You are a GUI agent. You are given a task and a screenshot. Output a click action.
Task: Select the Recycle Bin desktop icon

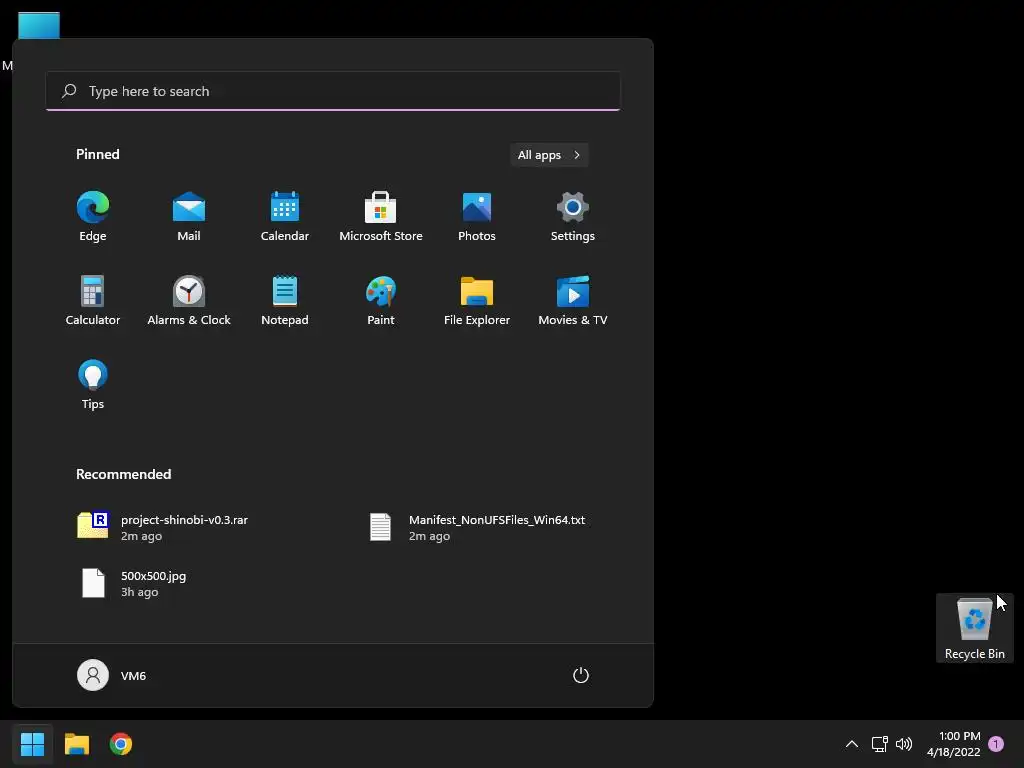pyautogui.click(x=974, y=628)
